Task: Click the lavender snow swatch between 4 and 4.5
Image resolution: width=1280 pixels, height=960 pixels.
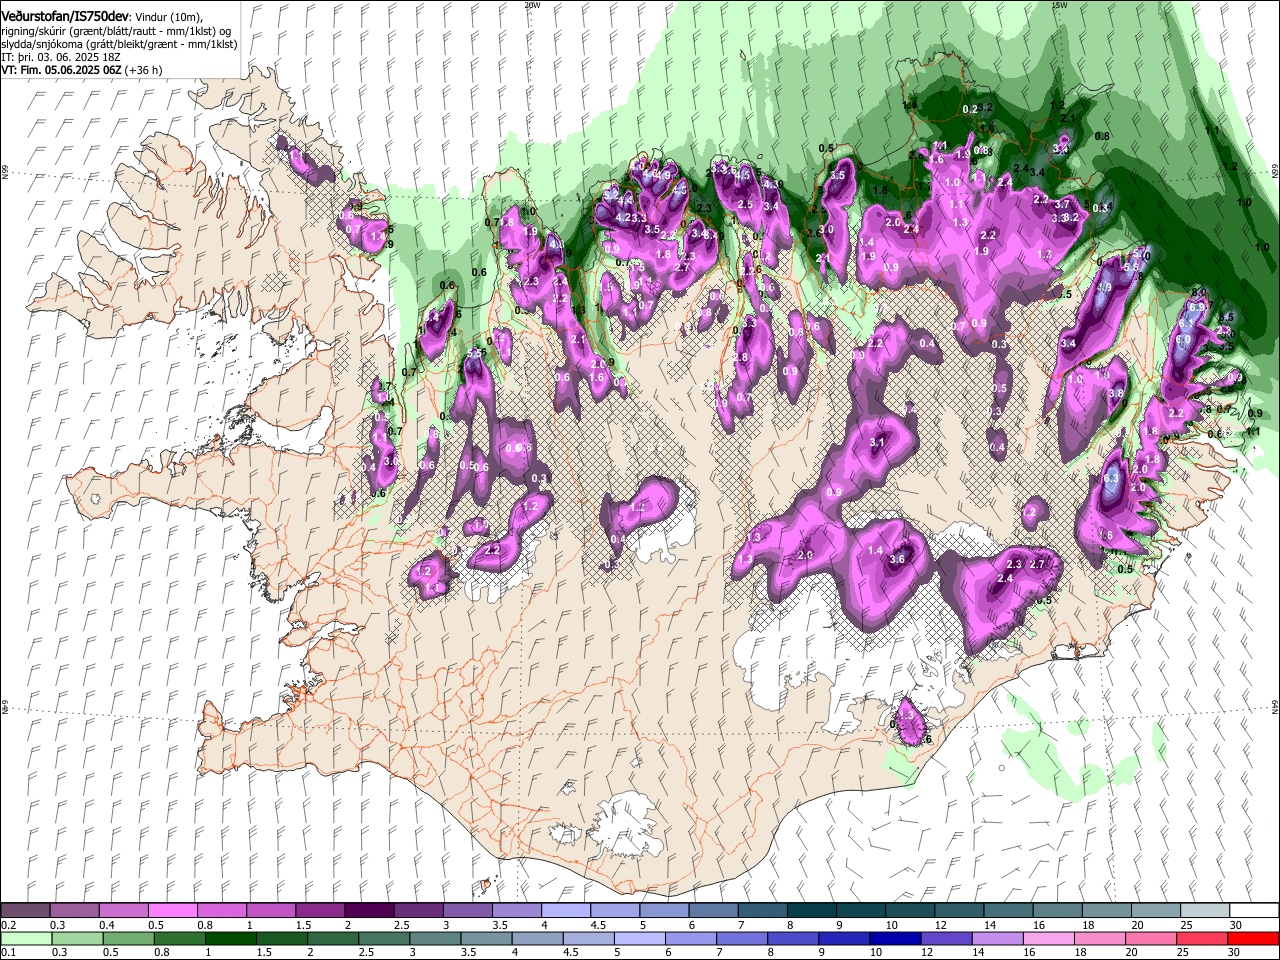Action: click(565, 910)
